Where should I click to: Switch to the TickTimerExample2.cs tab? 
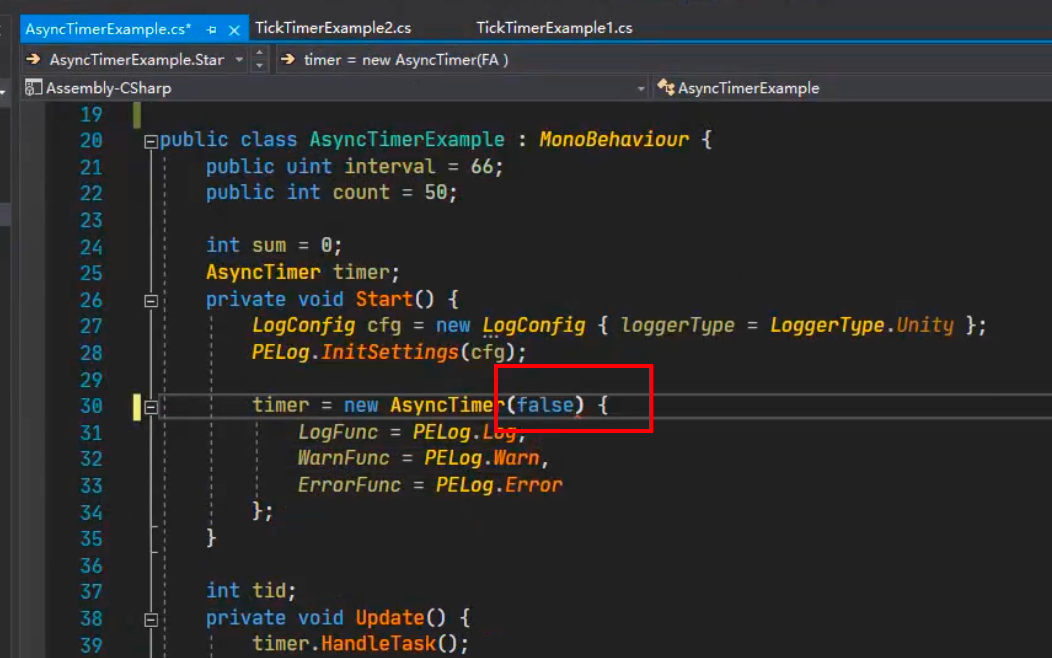(x=333, y=28)
